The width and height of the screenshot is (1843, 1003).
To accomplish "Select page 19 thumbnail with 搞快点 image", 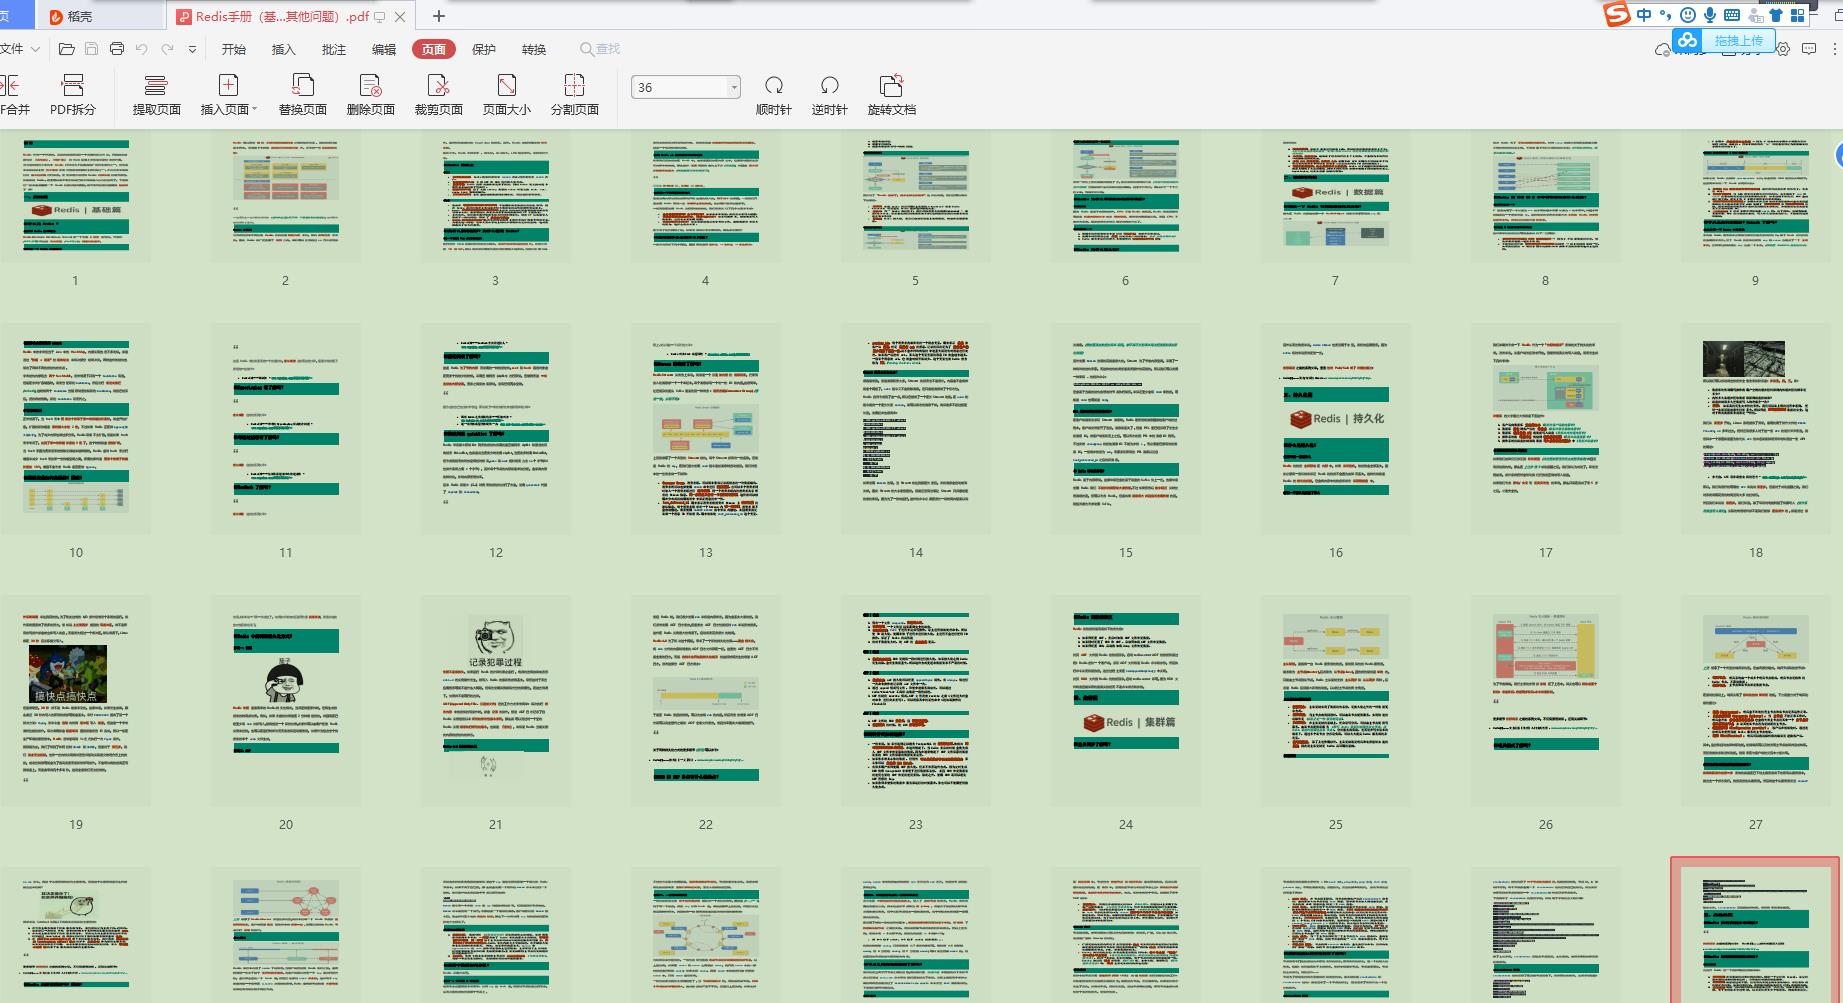I will 75,700.
